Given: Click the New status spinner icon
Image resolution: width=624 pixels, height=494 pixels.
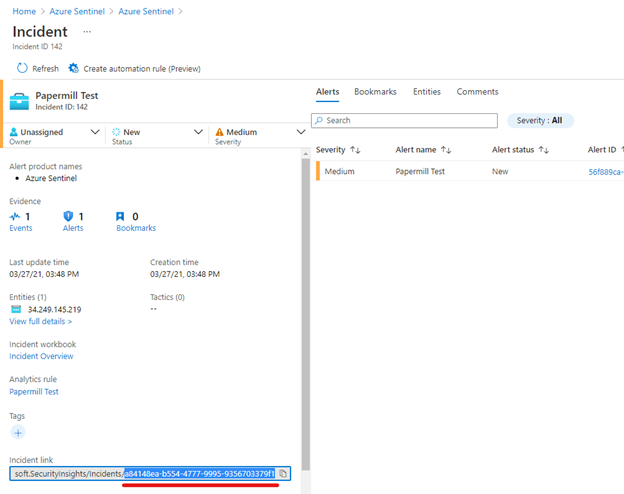Looking at the screenshot, I should point(116,132).
